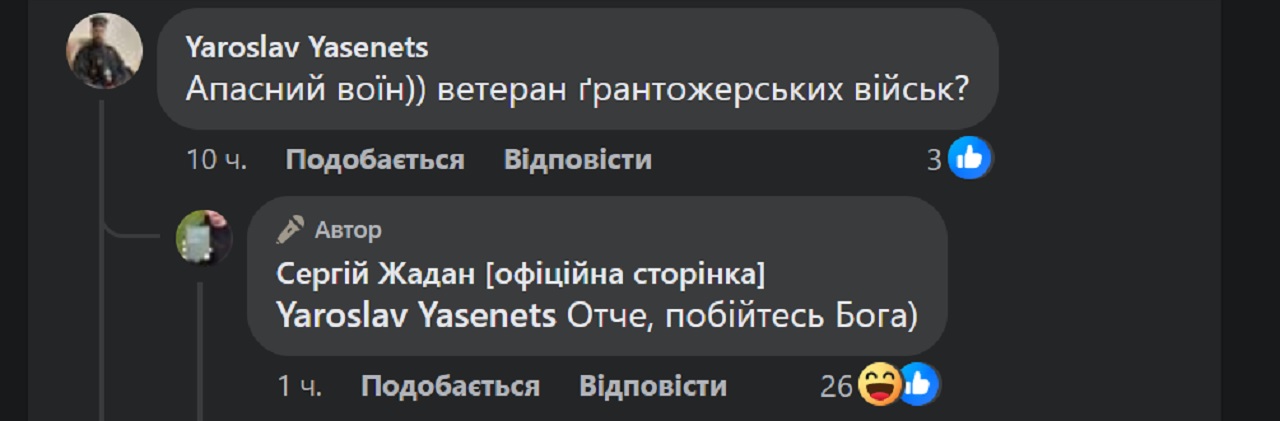Click Сергій Жадан's small avatar in reply

pyautogui.click(x=204, y=238)
